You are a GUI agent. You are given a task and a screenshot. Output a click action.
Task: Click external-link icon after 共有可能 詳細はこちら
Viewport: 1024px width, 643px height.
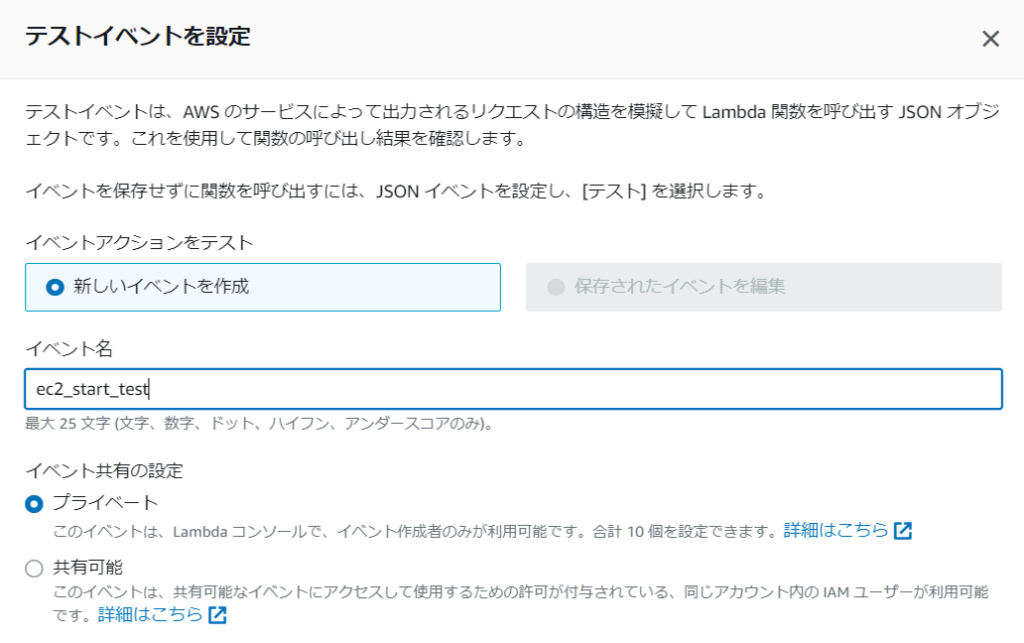[217, 615]
